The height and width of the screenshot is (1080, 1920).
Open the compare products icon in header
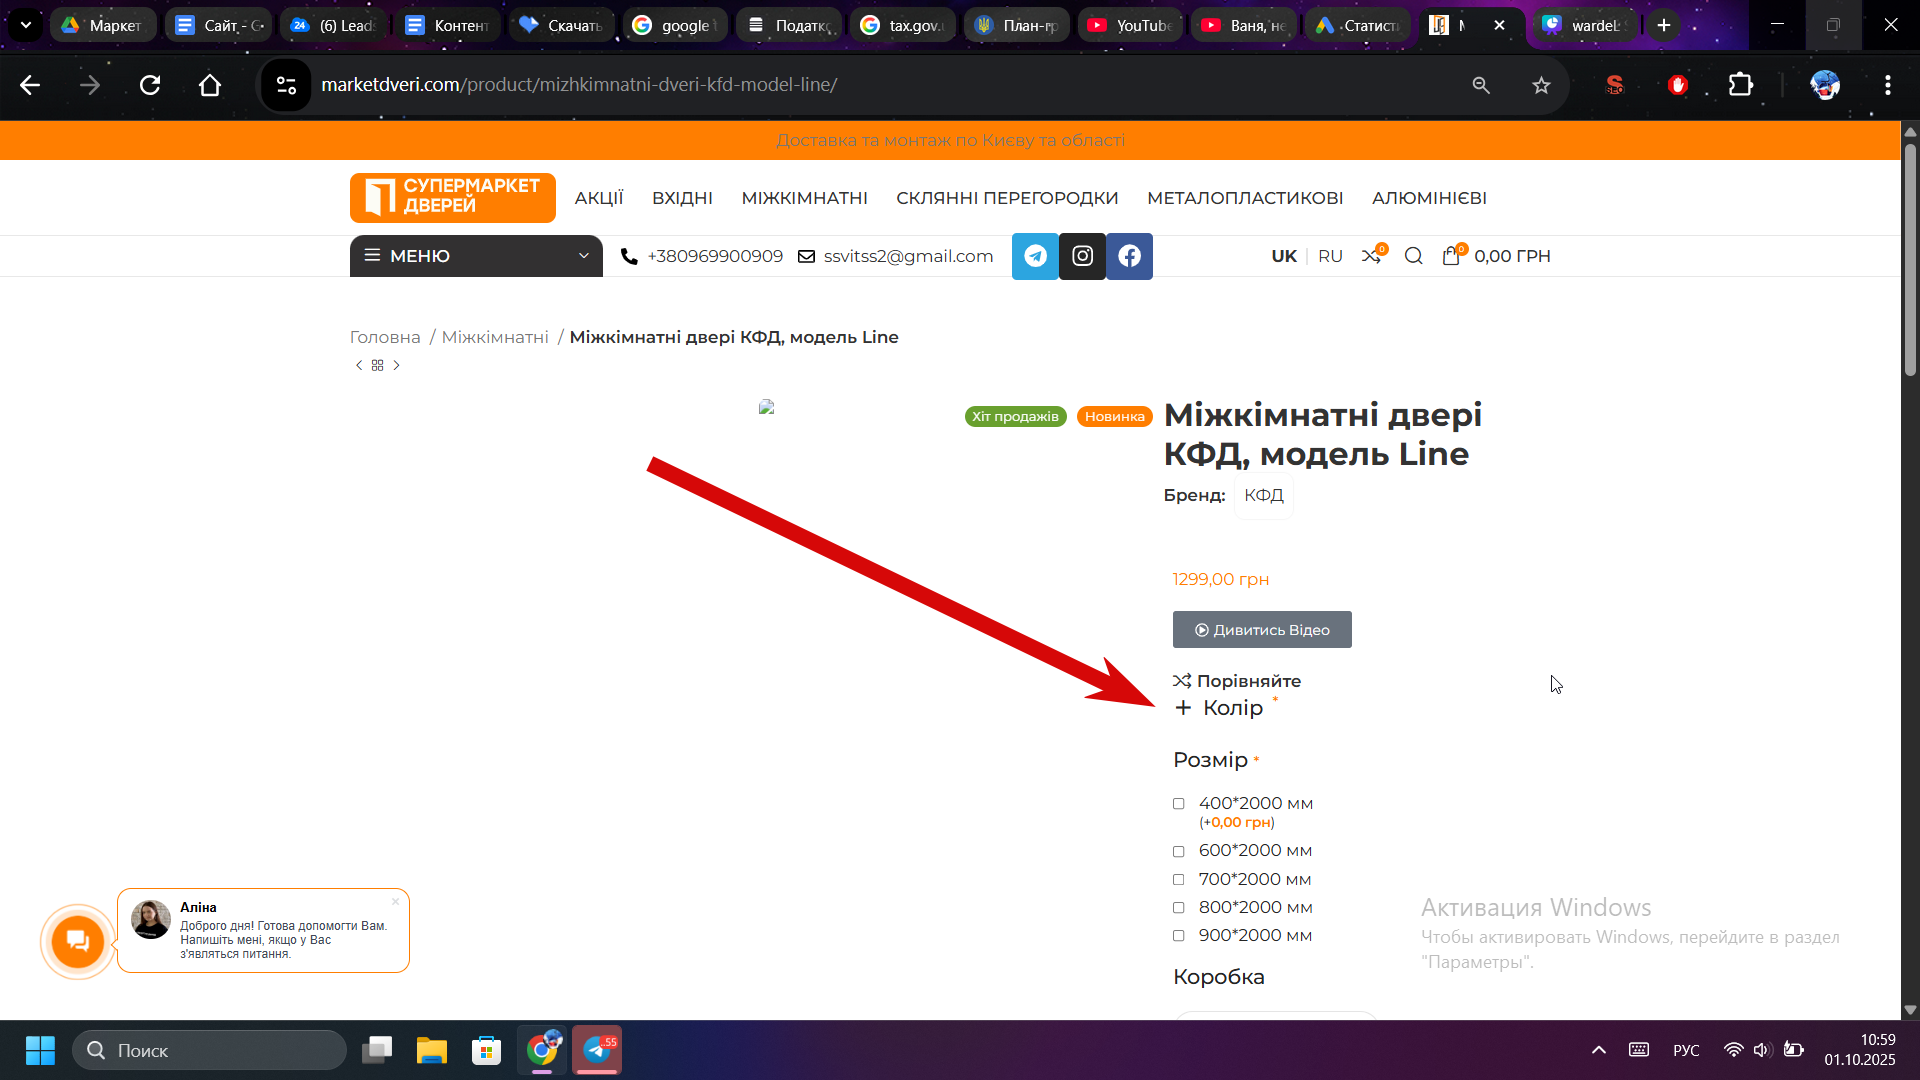1371,256
